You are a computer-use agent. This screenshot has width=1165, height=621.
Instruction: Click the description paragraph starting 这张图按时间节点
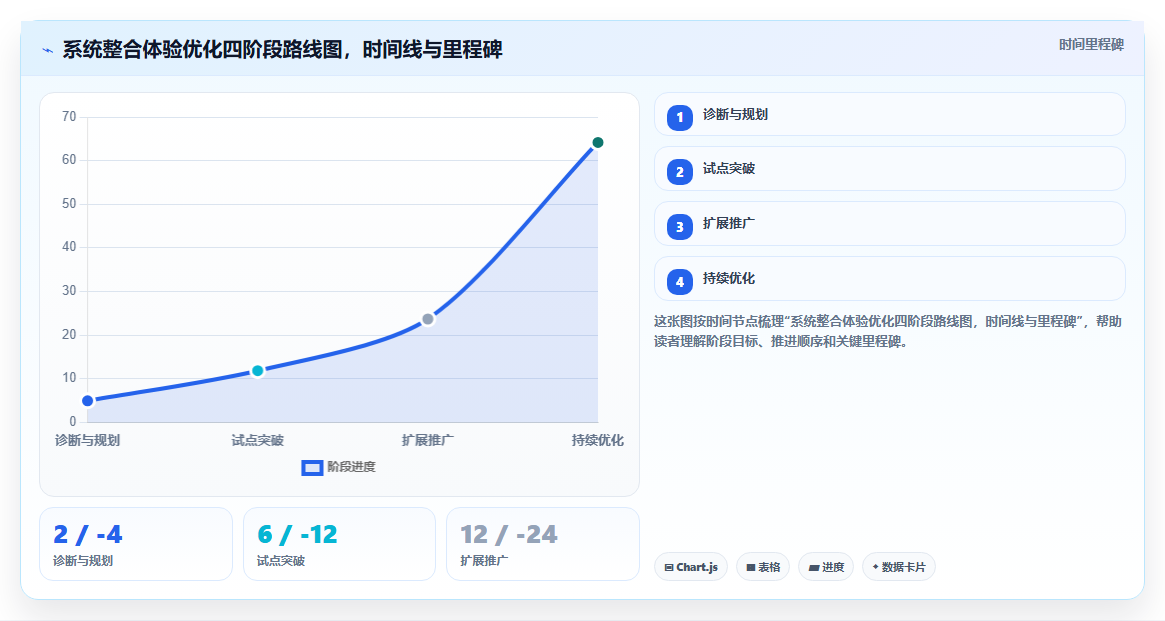click(888, 331)
